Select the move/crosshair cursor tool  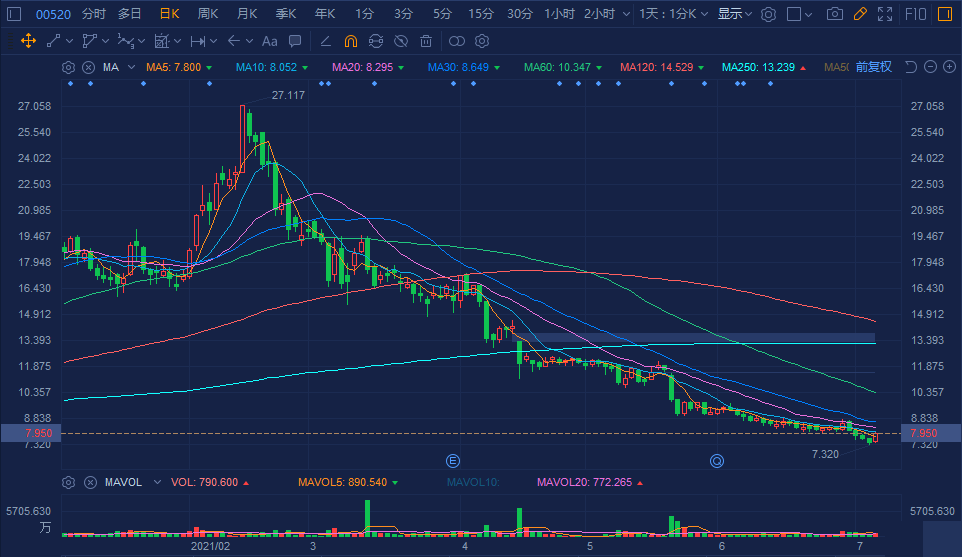pyautogui.click(x=28, y=41)
